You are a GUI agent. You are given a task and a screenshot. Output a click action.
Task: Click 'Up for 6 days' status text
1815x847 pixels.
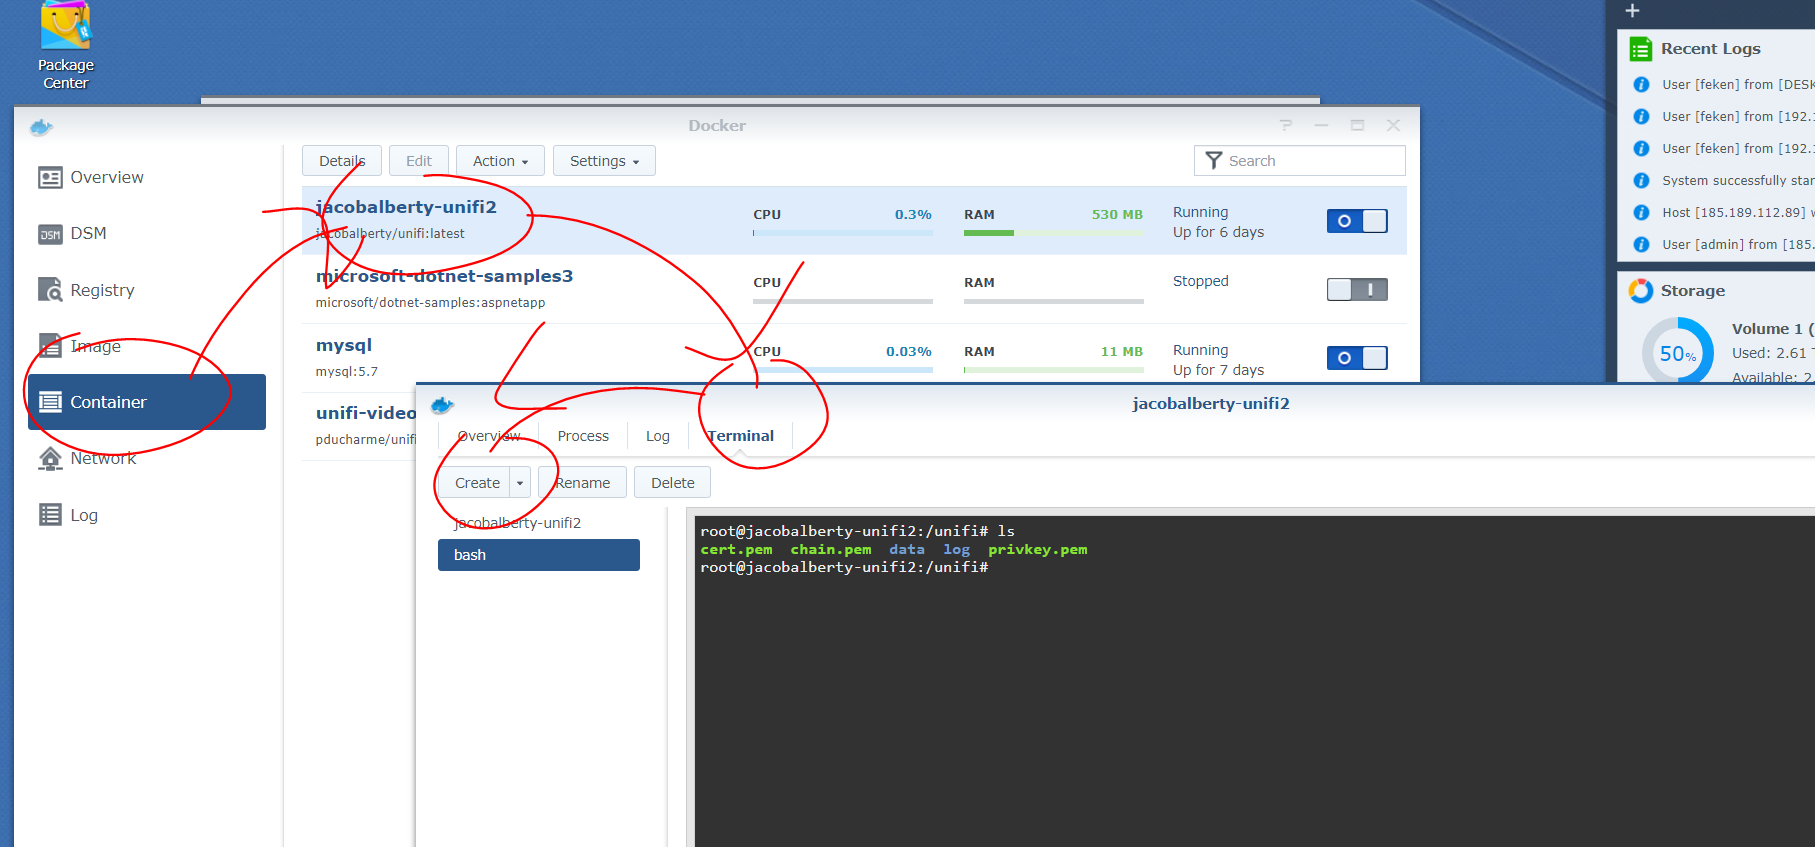pyautogui.click(x=1218, y=232)
